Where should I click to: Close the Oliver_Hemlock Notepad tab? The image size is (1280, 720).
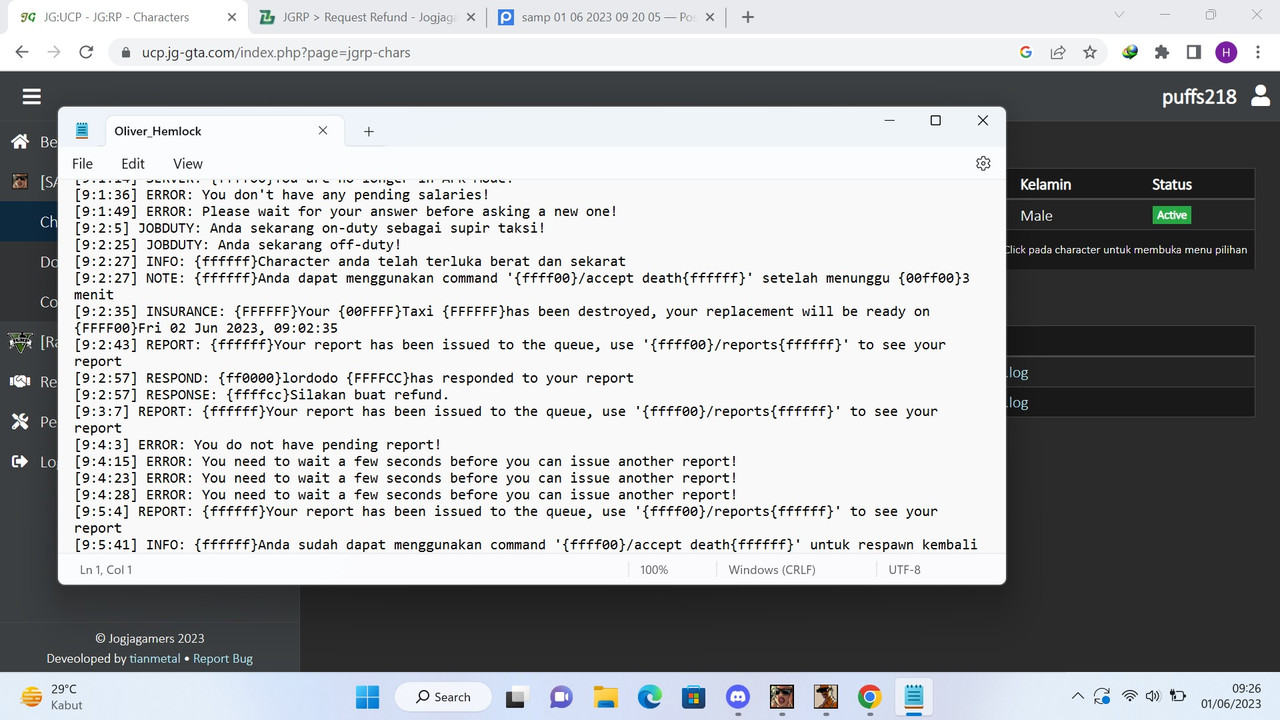pos(323,130)
